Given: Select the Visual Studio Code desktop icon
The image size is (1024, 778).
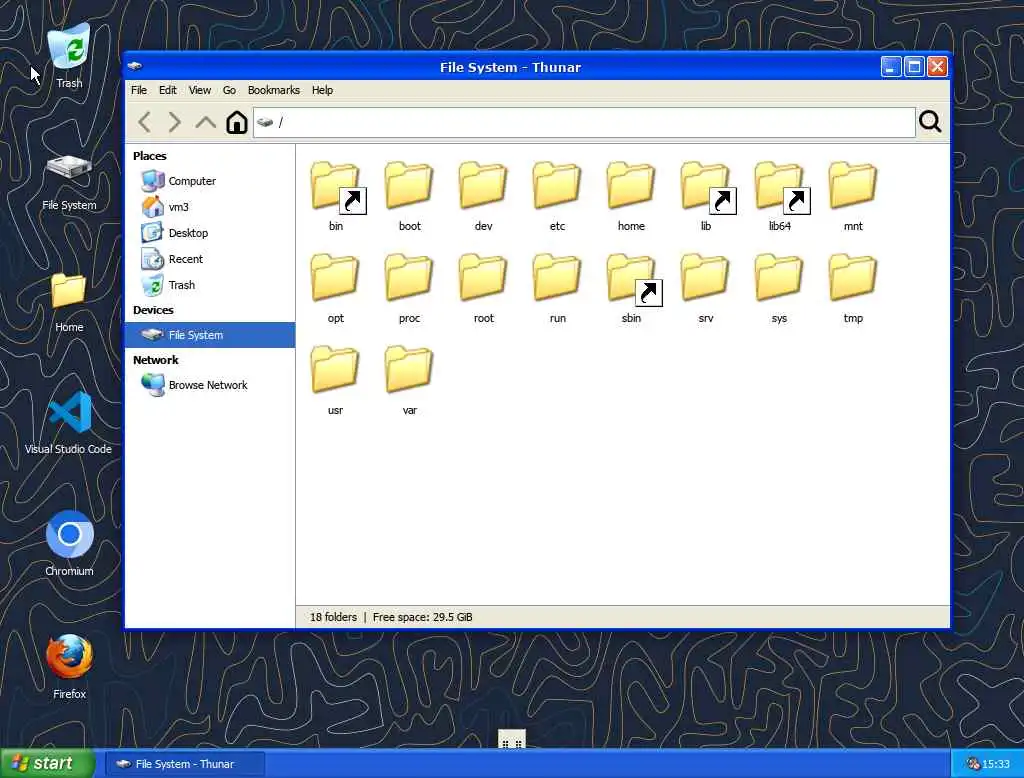Looking at the screenshot, I should pyautogui.click(x=69, y=412).
